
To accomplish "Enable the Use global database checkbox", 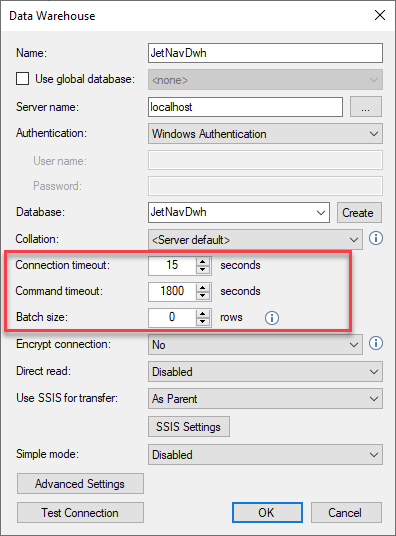I will click(x=23, y=79).
